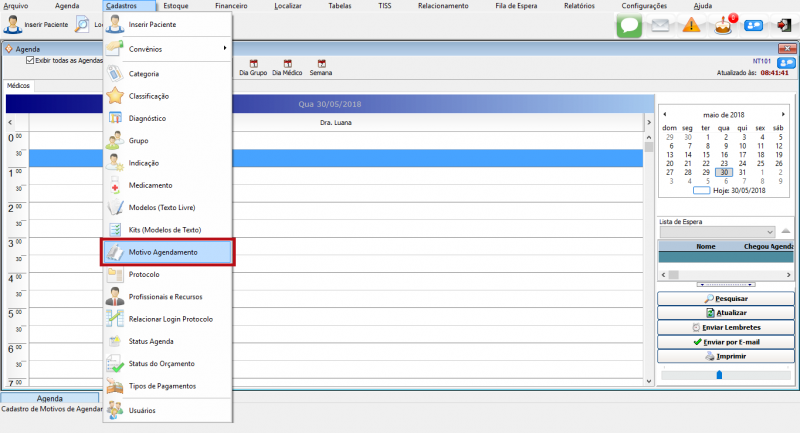Screen dimensions: 800x433
Task: Click the envelope mail icon
Action: tap(660, 26)
